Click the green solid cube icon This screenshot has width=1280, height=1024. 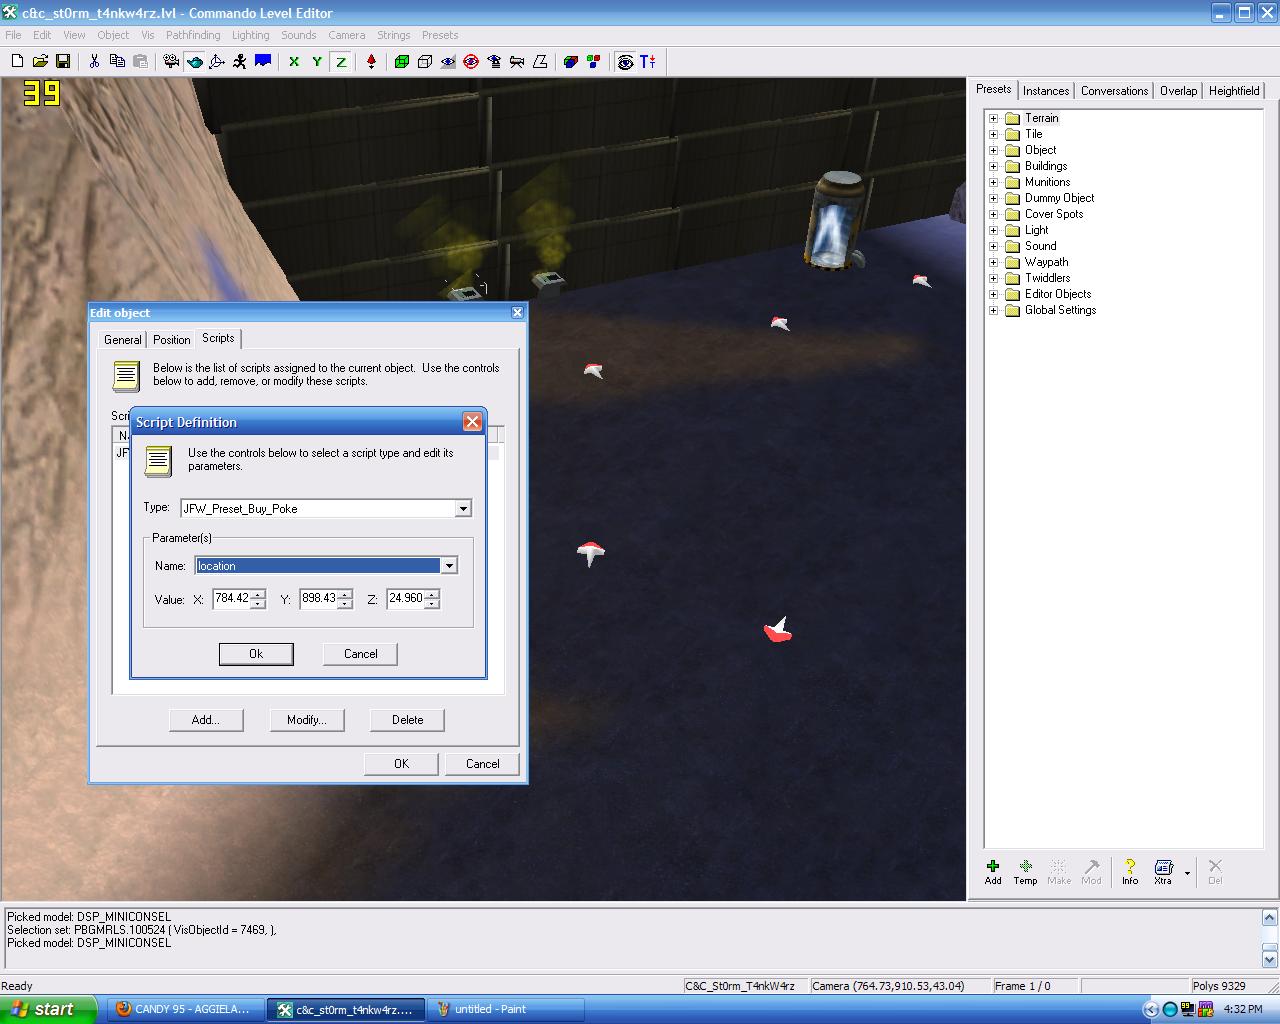click(x=402, y=62)
